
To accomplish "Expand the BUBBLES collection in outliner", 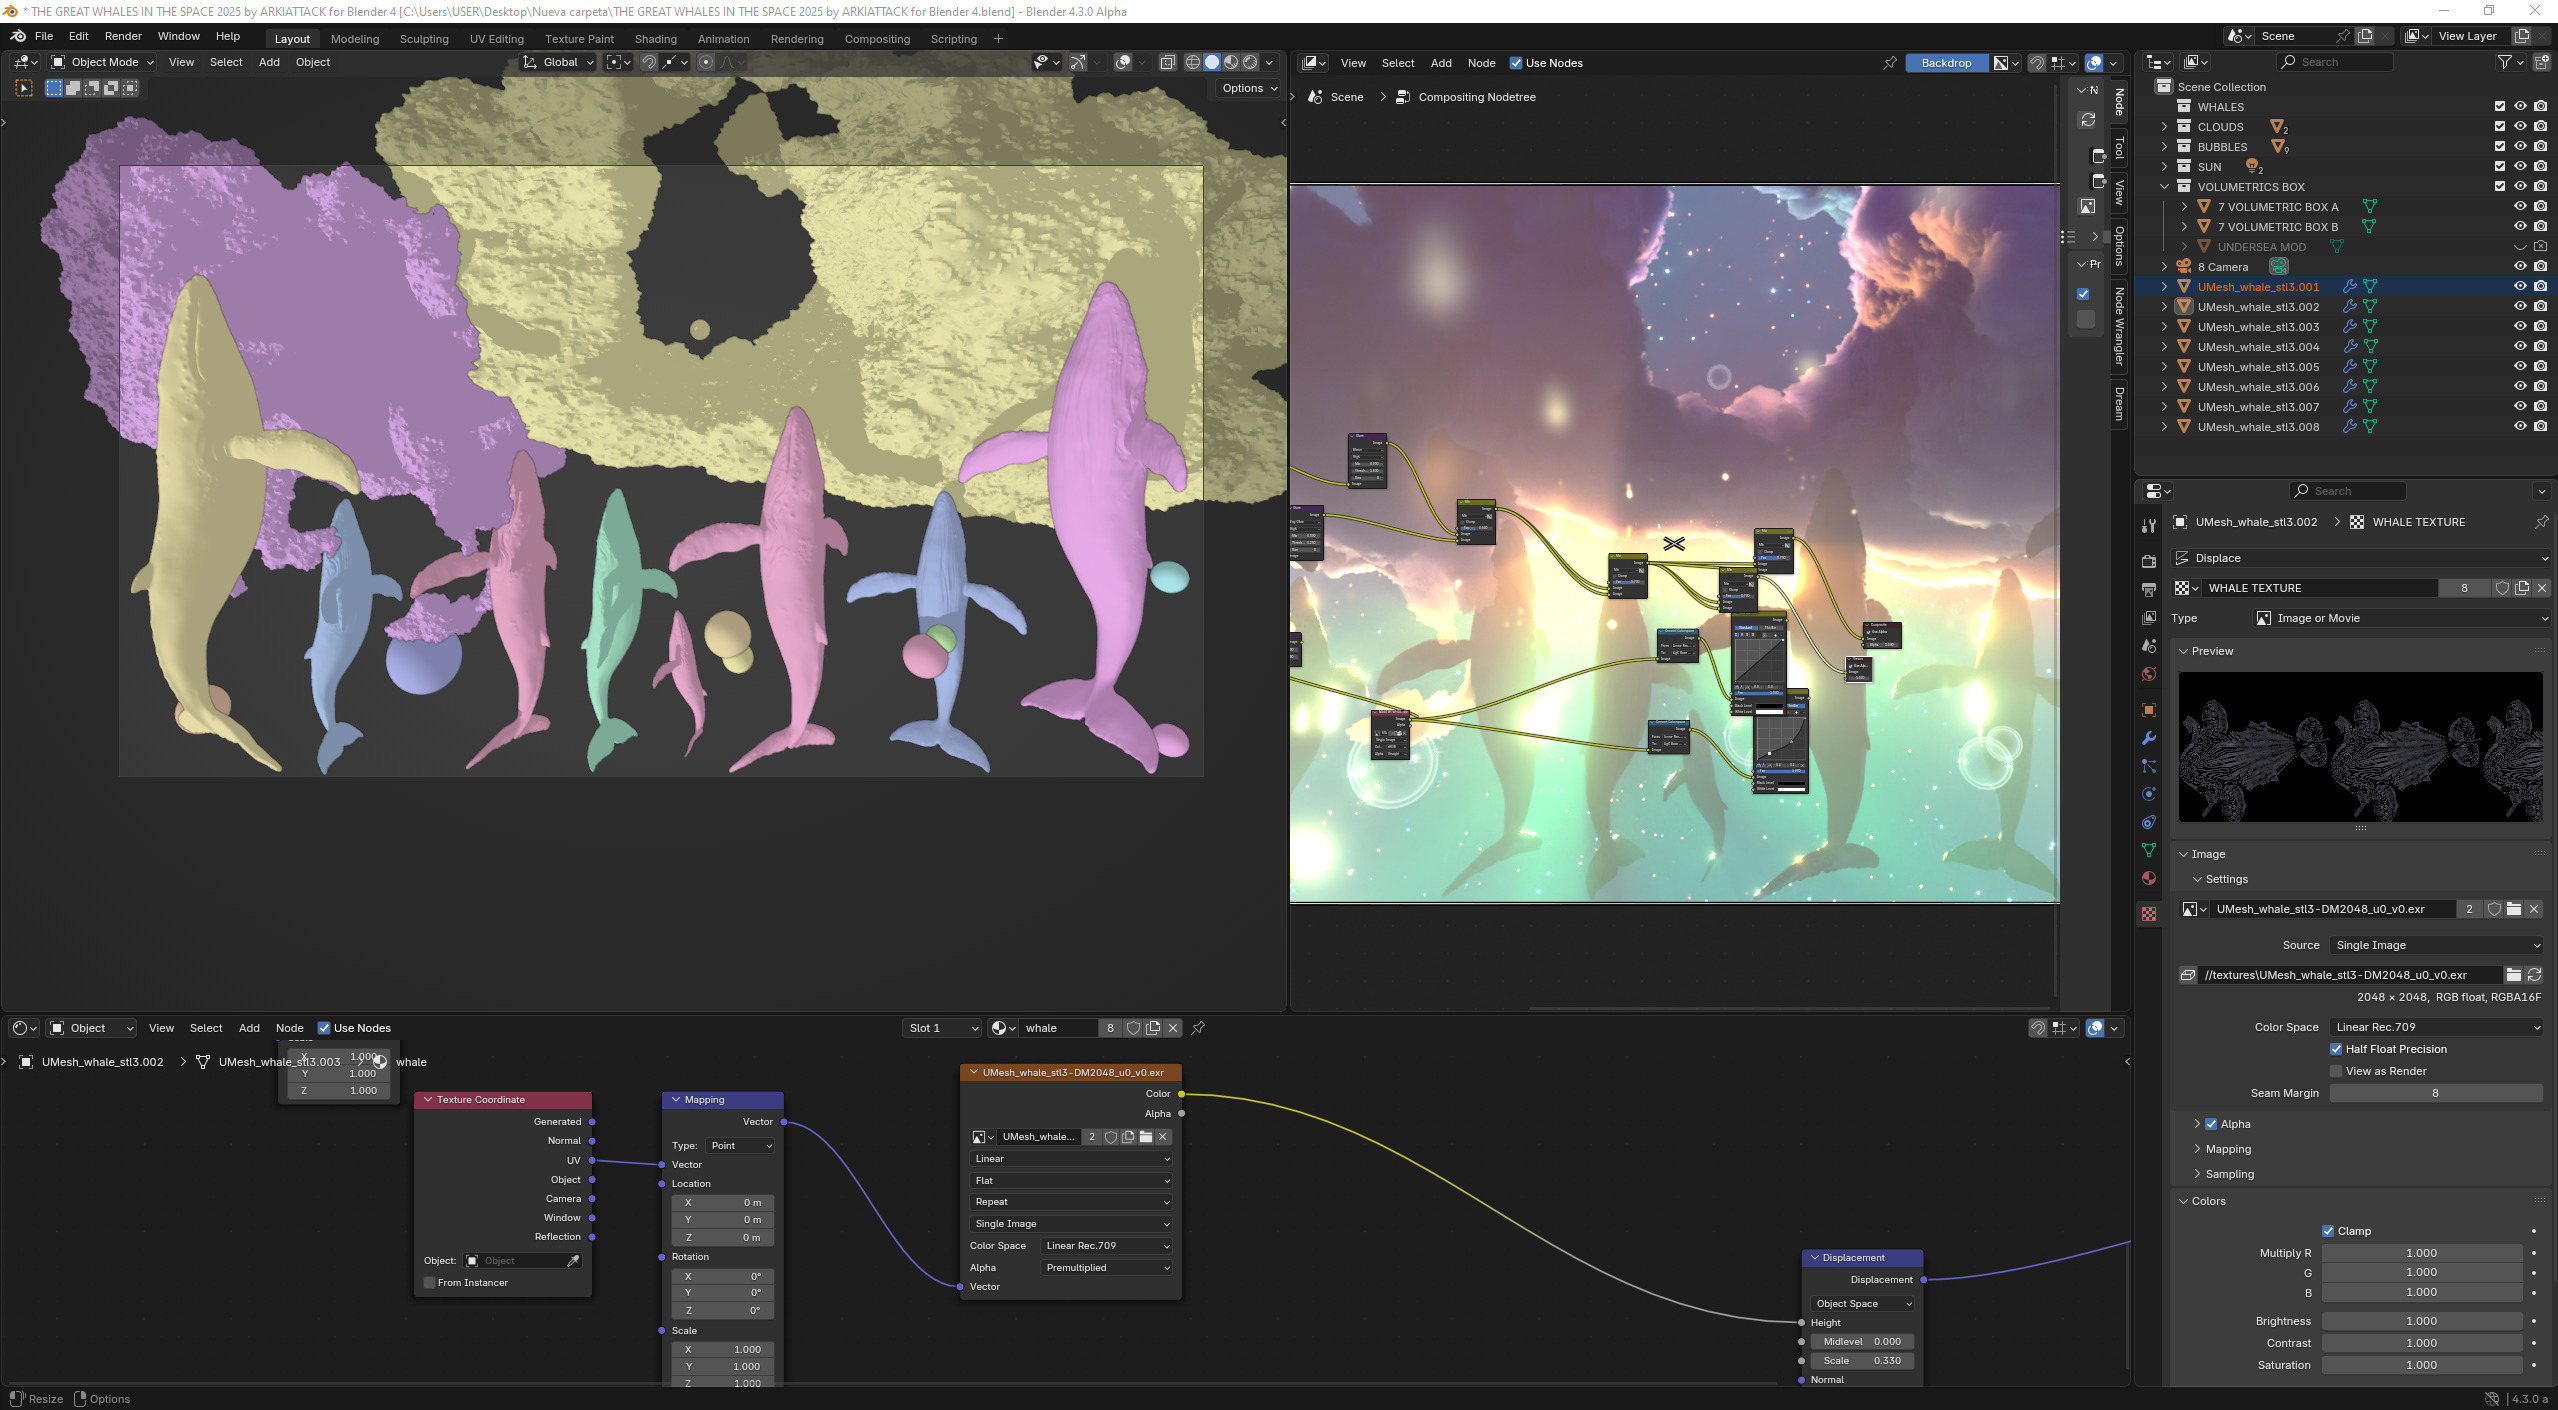I will coord(2164,147).
